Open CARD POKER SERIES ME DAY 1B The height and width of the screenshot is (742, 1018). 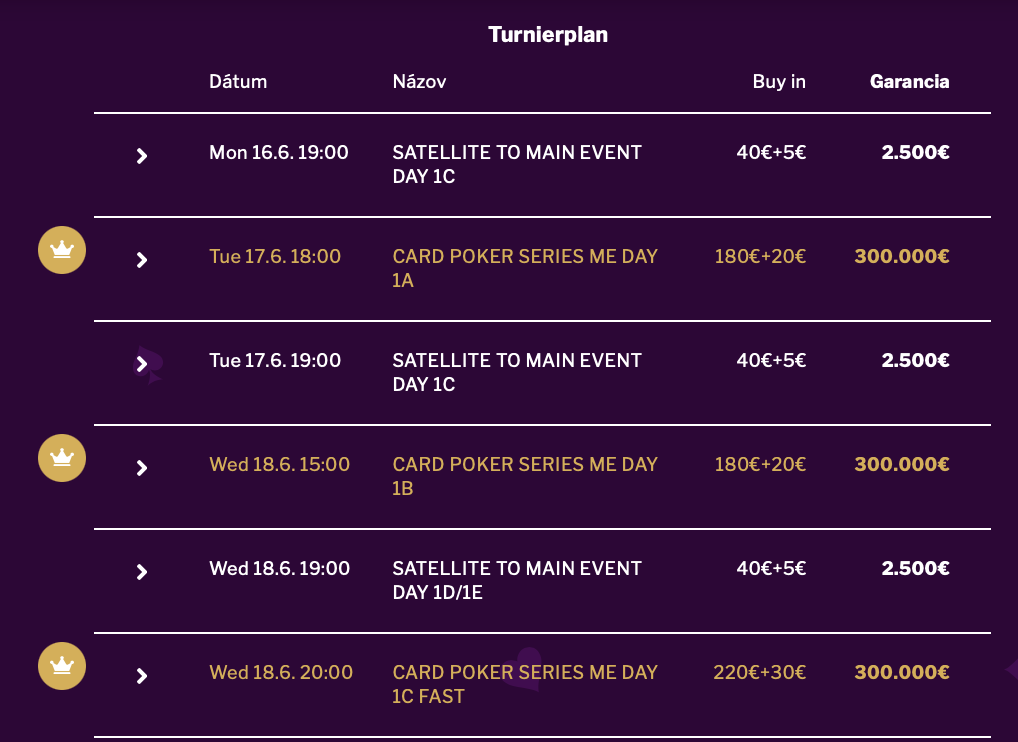coord(525,476)
